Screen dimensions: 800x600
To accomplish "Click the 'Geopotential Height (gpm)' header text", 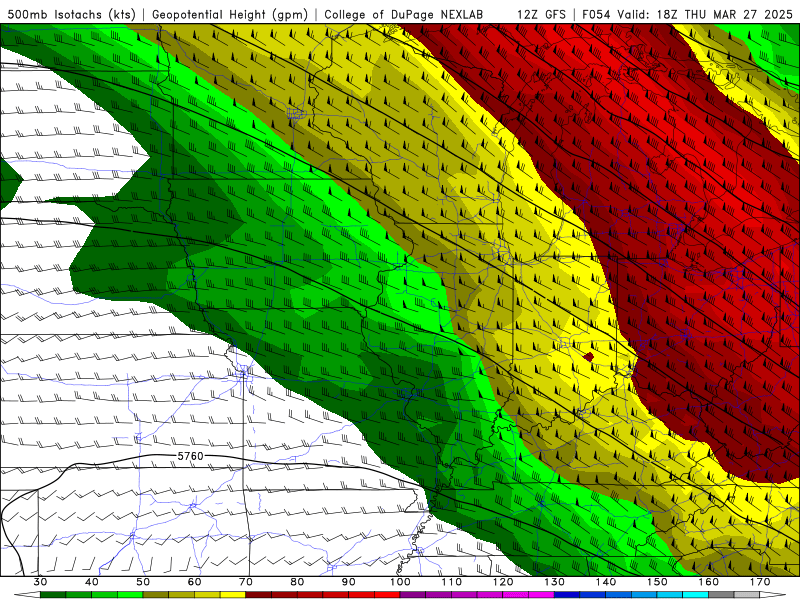I will [x=230, y=15].
